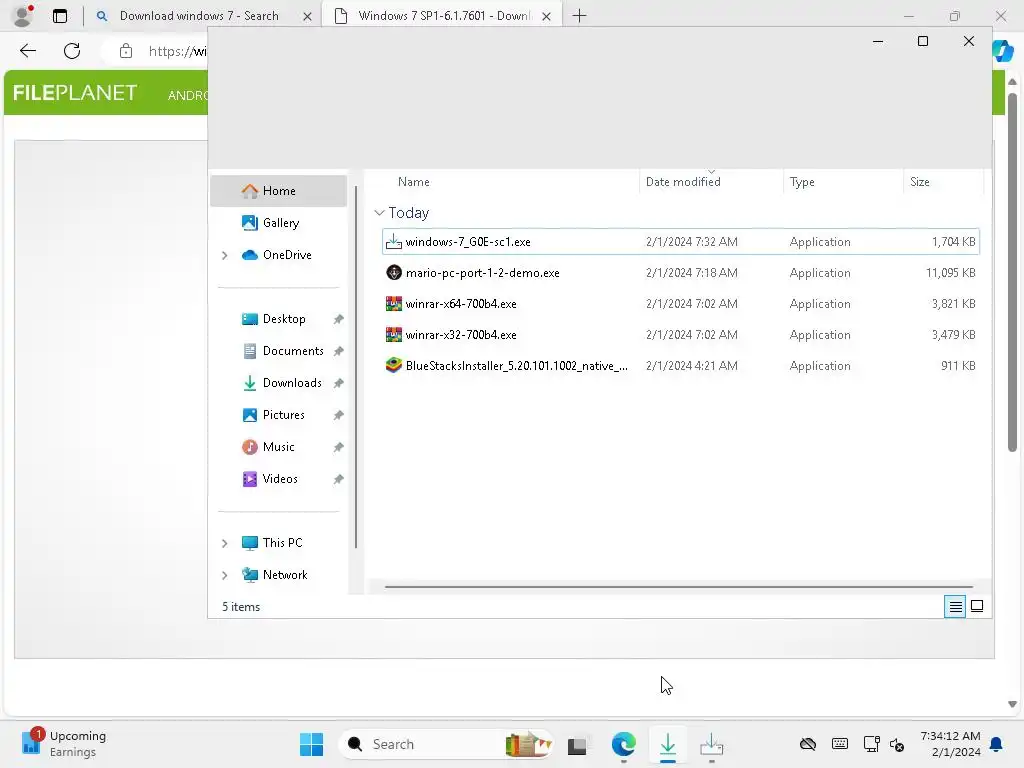The height and width of the screenshot is (768, 1024).
Task: Click the BlueStacks installer icon
Action: [x=394, y=365]
